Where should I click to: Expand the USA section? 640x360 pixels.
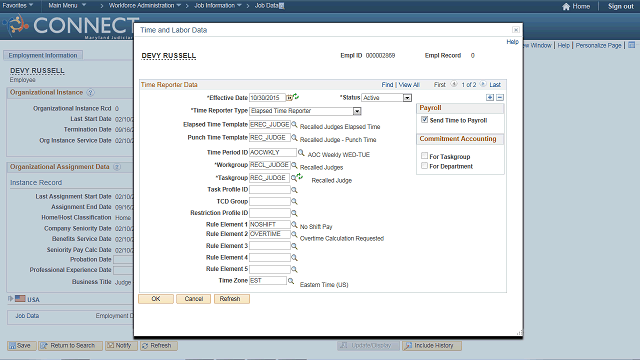point(11,299)
